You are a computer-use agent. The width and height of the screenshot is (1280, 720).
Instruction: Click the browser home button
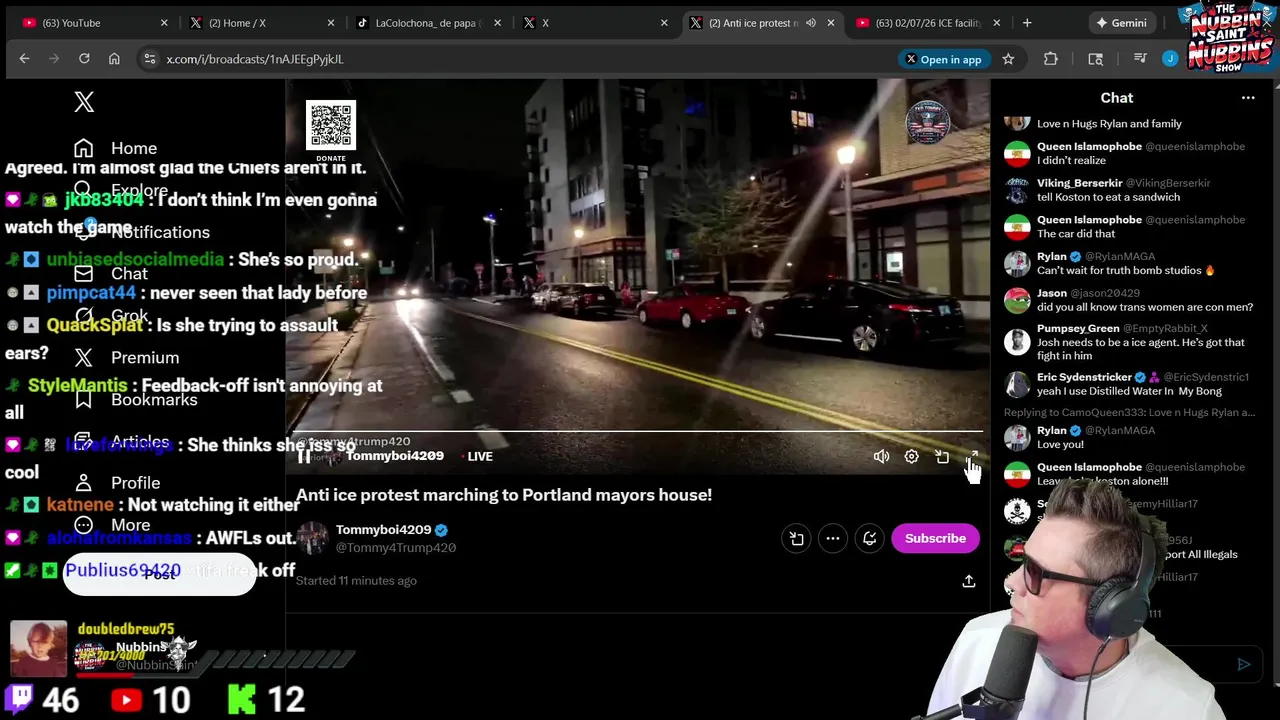click(114, 59)
